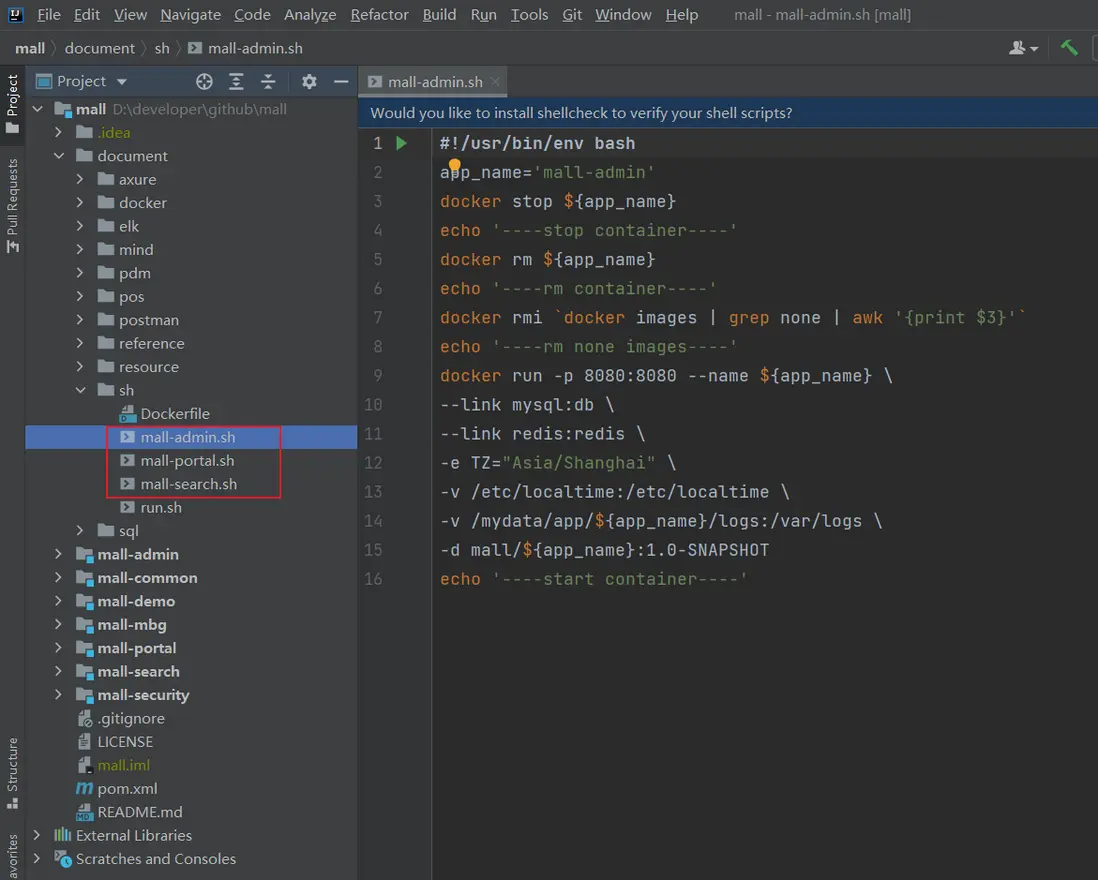Collapse the sh folder

[x=81, y=390]
